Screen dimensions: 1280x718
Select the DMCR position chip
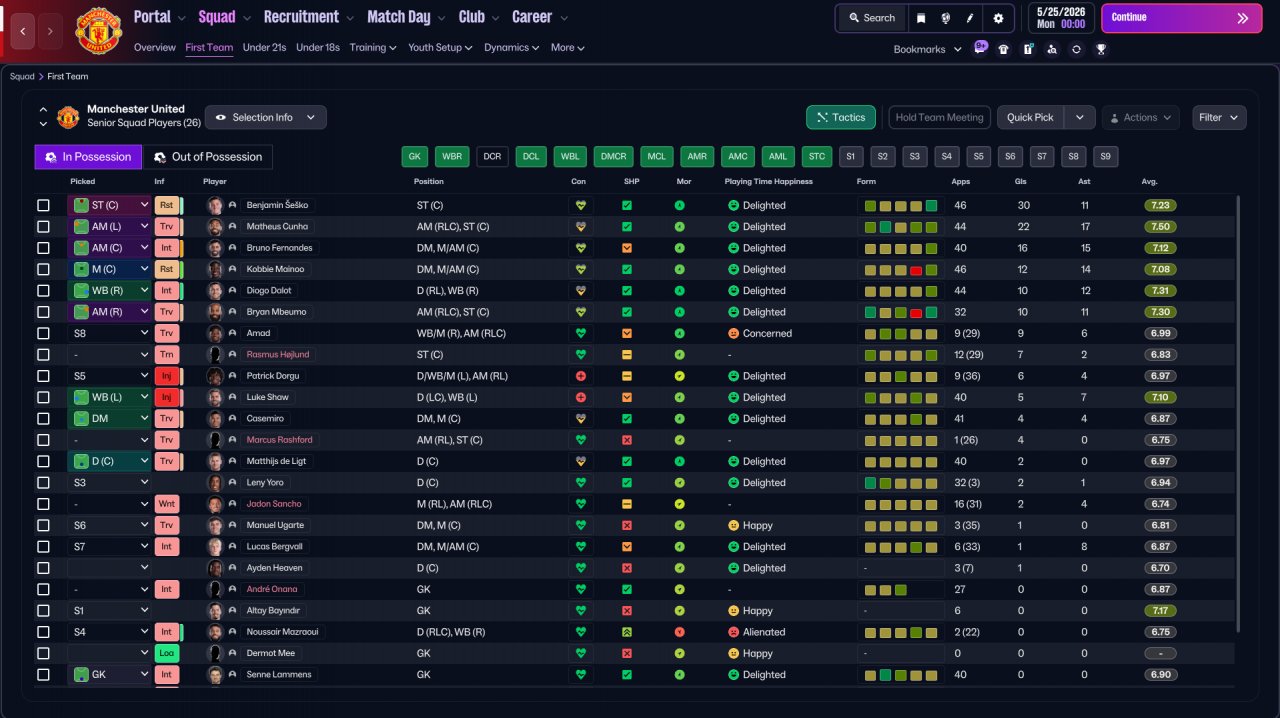pos(612,157)
